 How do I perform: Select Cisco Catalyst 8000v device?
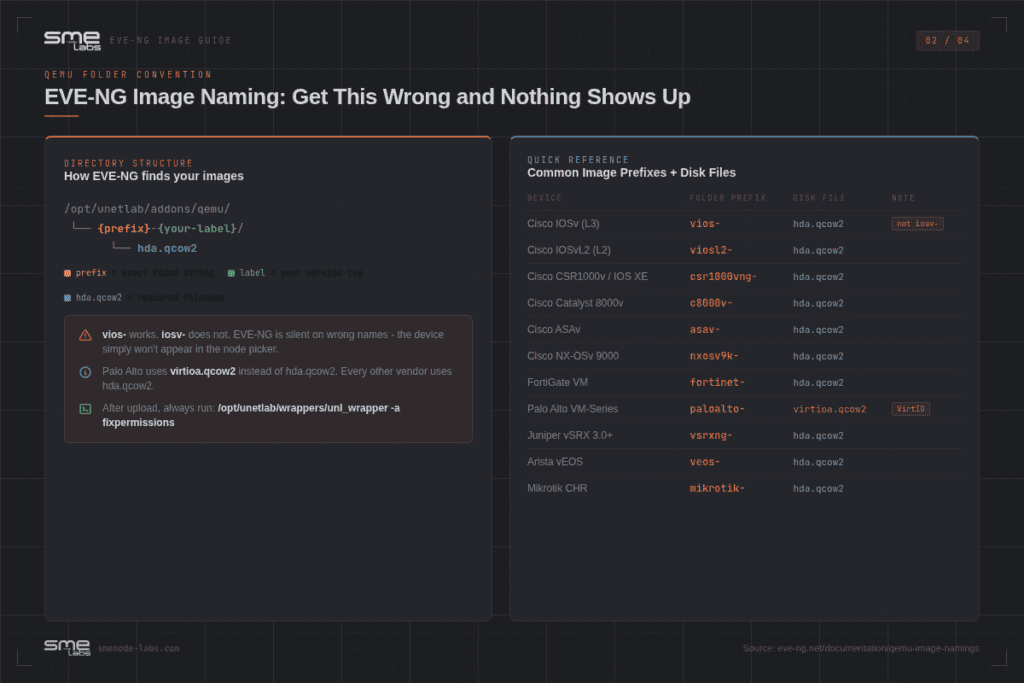575,303
